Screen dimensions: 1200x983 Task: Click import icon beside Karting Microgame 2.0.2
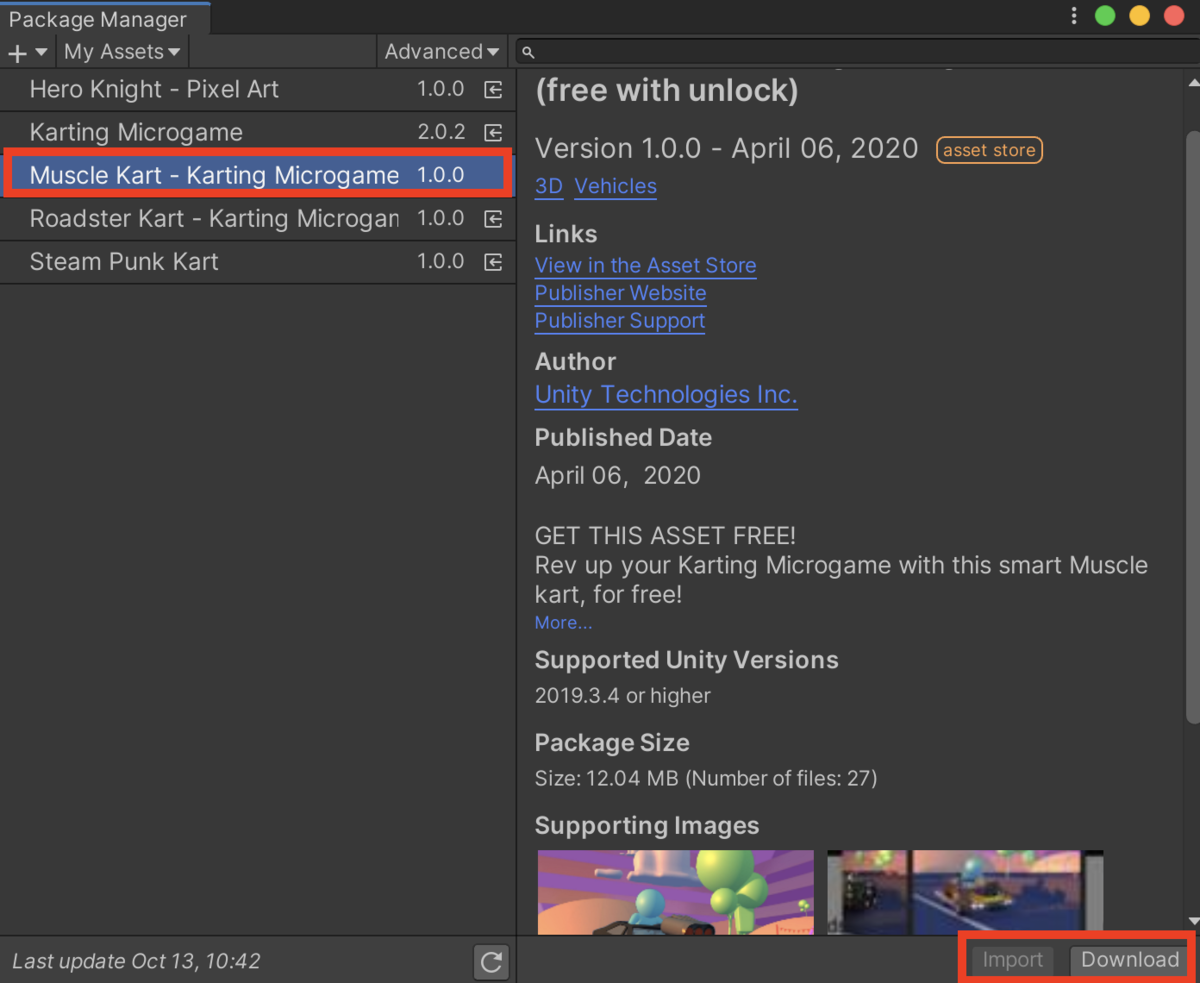(x=493, y=133)
